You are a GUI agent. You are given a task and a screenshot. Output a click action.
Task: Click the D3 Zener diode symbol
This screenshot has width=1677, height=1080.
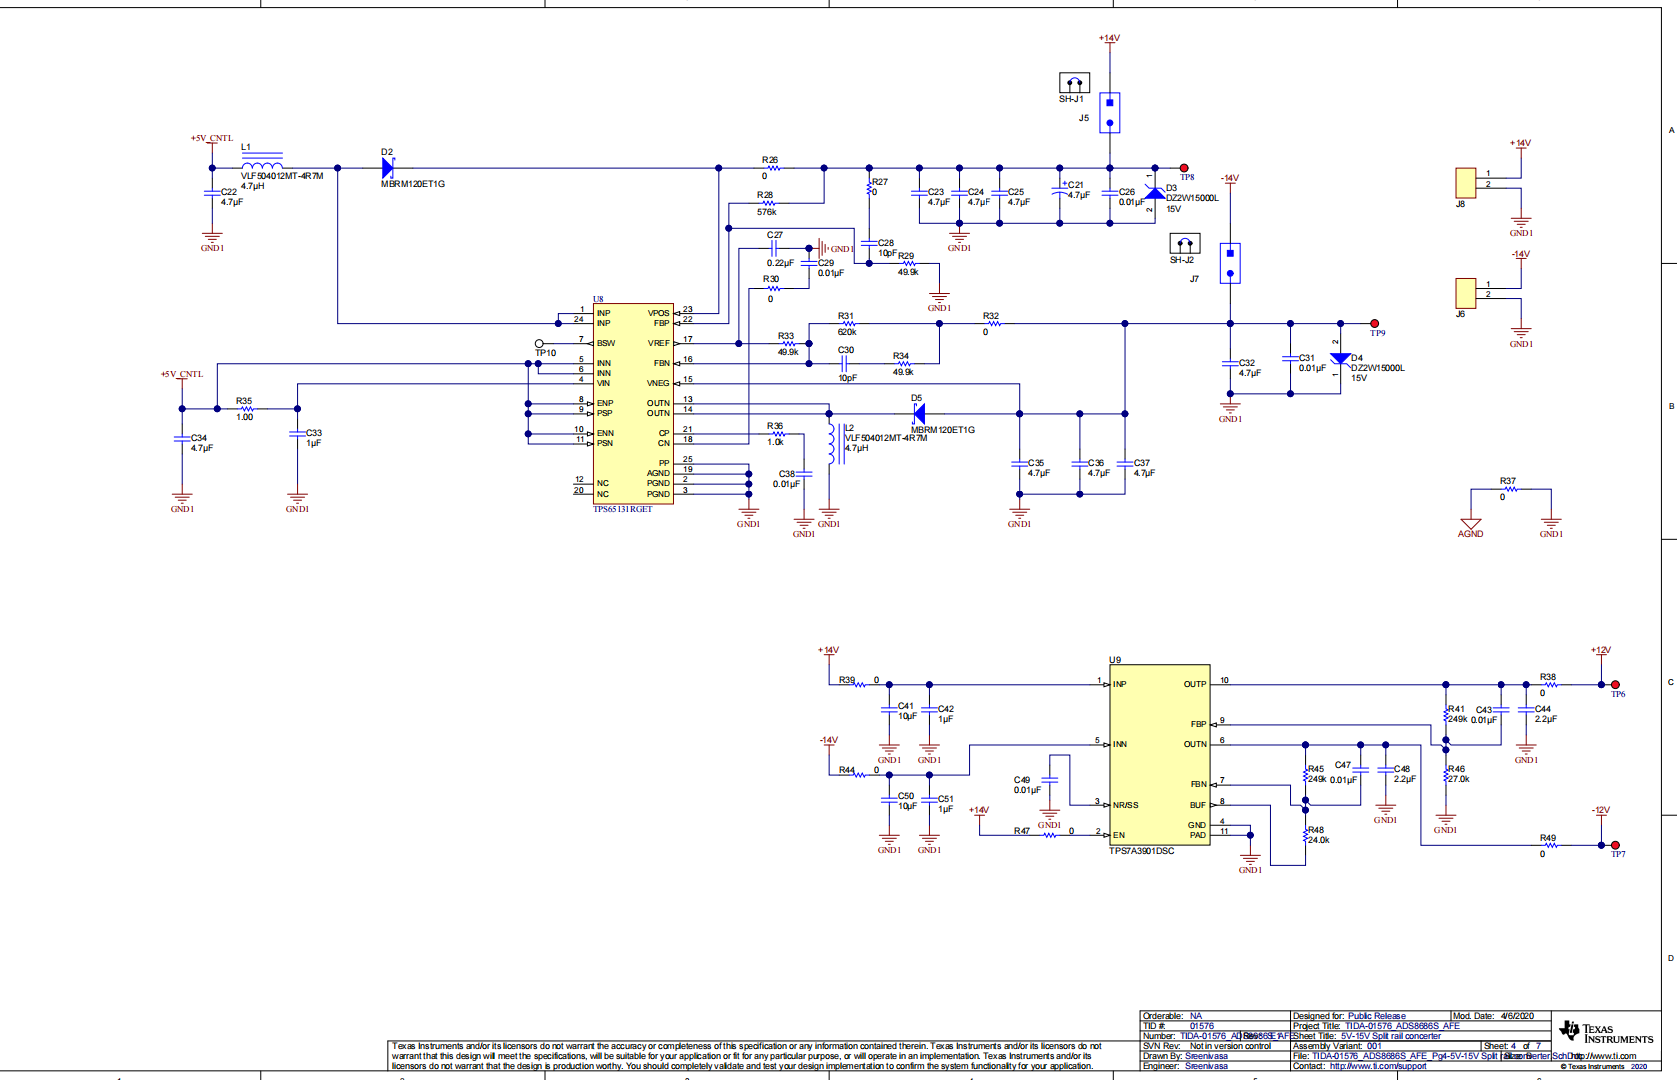(x=1155, y=193)
